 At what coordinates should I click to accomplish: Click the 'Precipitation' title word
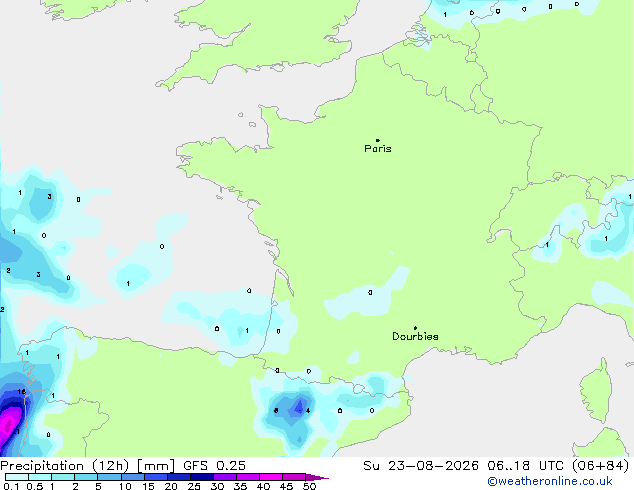(x=42, y=466)
